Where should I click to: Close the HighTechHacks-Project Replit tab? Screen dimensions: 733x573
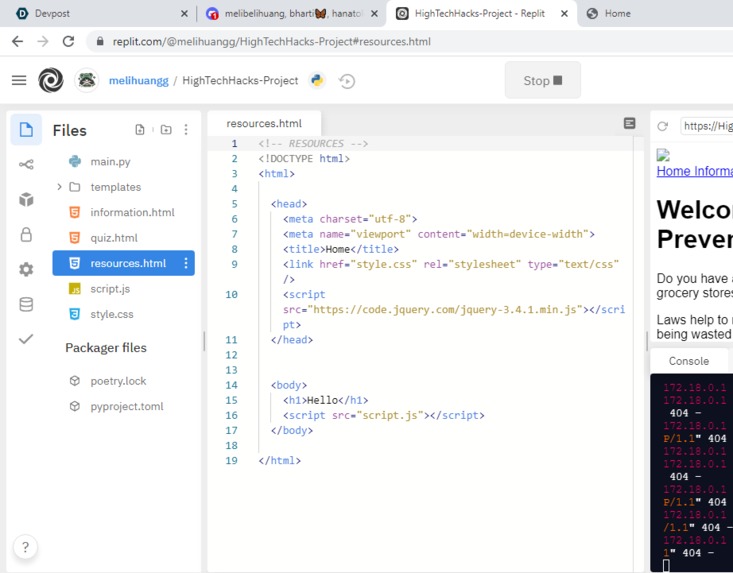tap(564, 14)
